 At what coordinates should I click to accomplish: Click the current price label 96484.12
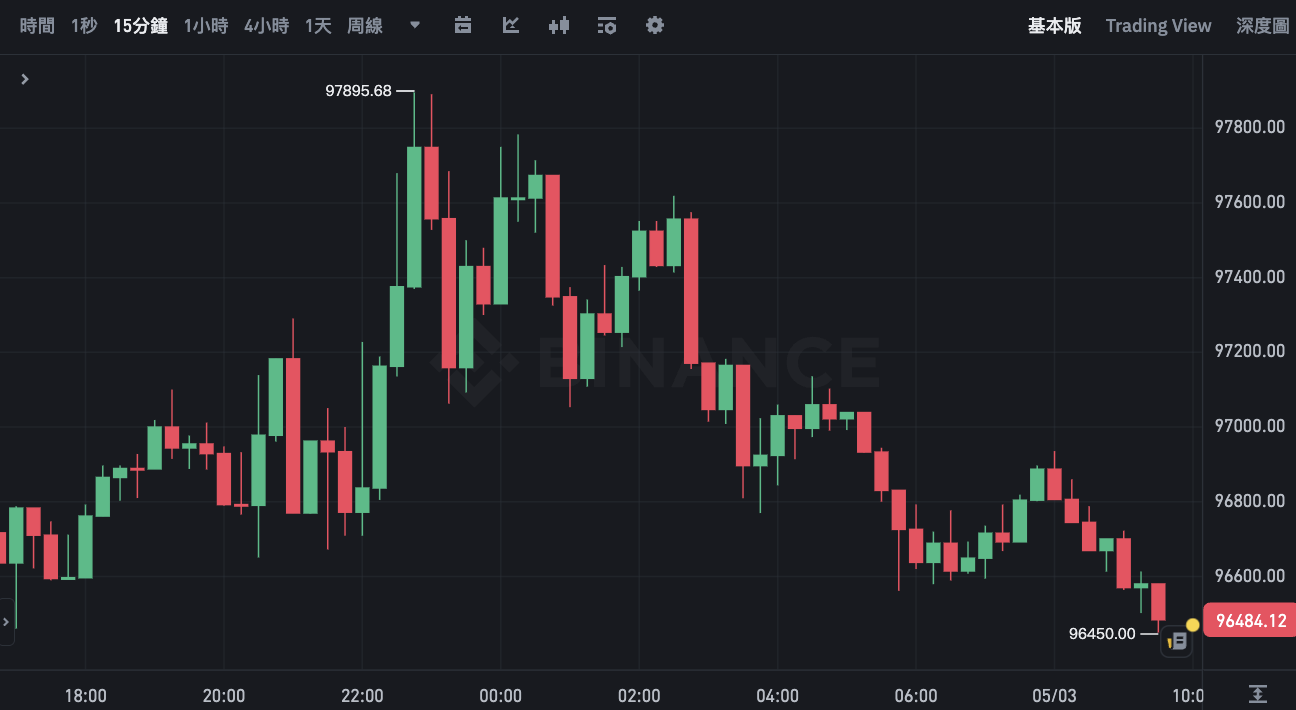tap(1250, 621)
